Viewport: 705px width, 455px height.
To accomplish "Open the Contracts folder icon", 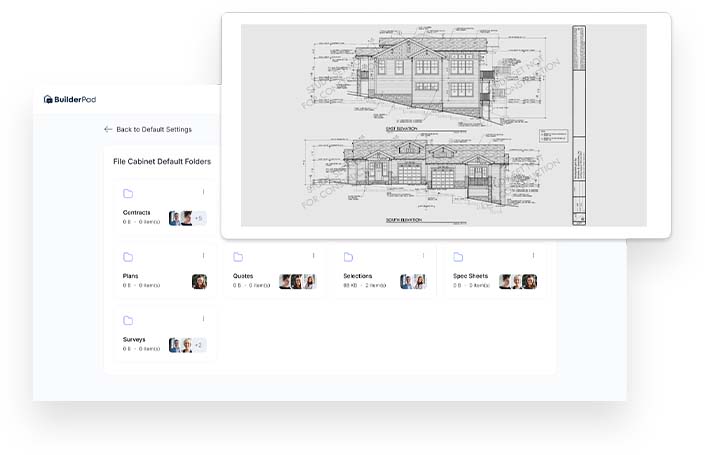I will pyautogui.click(x=128, y=194).
